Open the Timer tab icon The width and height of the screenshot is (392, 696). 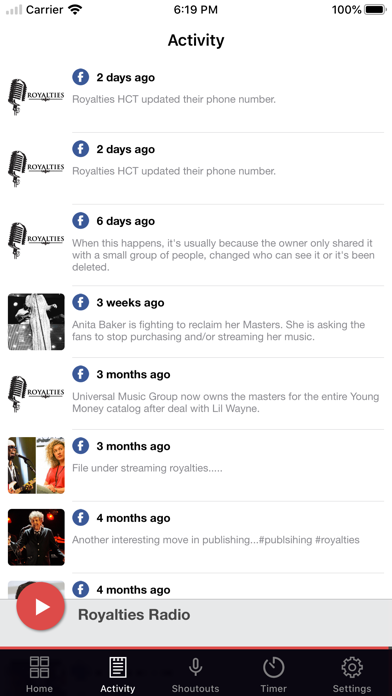(x=273, y=667)
